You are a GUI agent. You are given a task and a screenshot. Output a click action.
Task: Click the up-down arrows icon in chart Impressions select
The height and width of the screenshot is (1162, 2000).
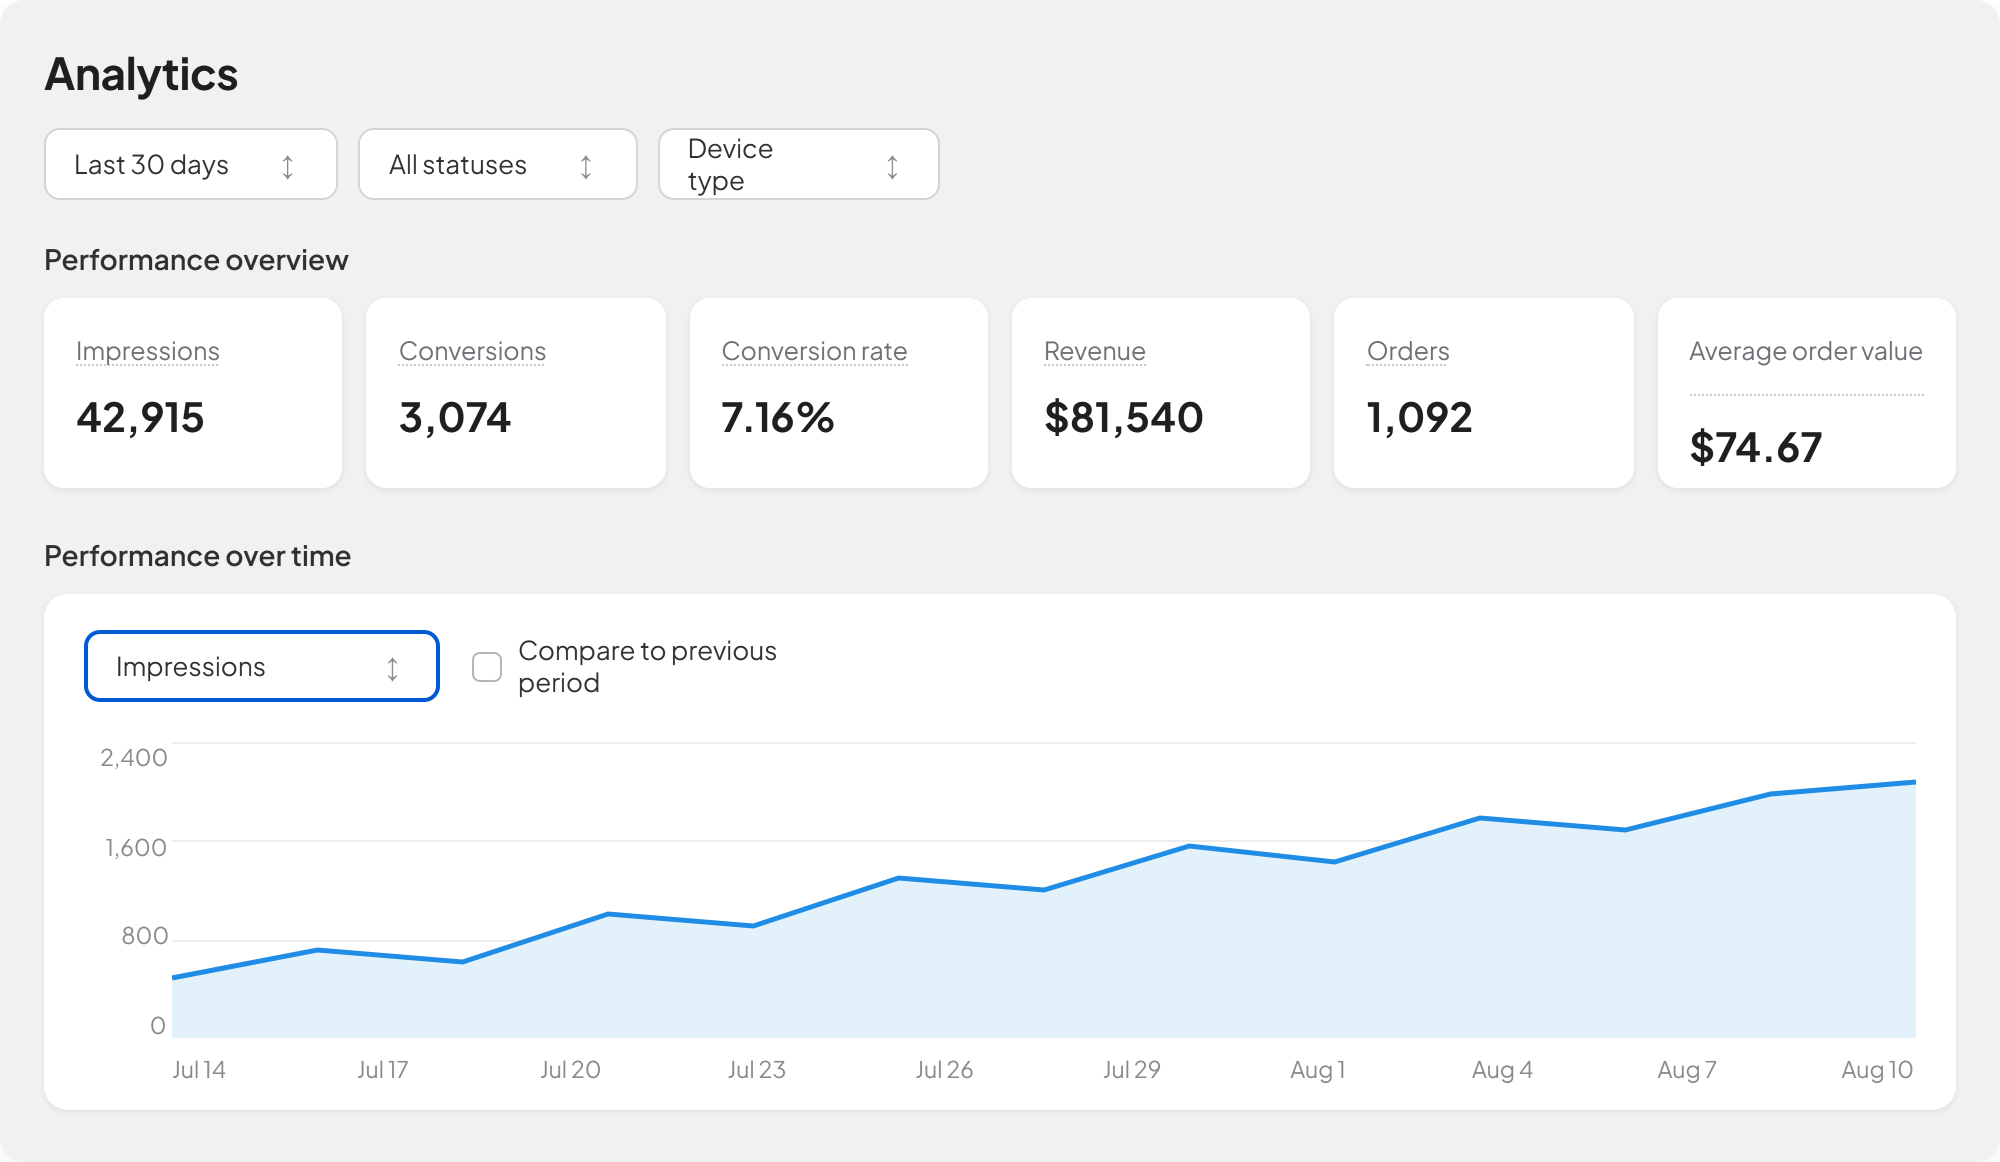pos(392,668)
